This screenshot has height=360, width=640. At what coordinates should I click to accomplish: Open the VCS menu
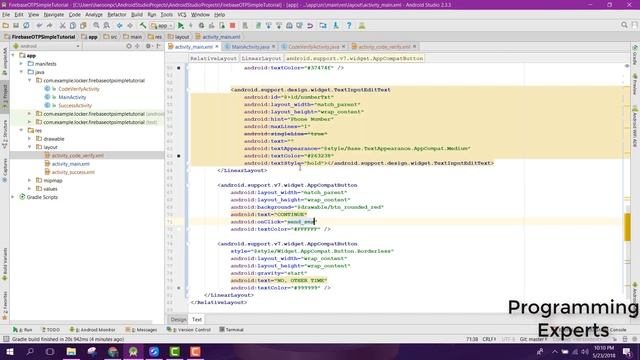tap(182, 15)
